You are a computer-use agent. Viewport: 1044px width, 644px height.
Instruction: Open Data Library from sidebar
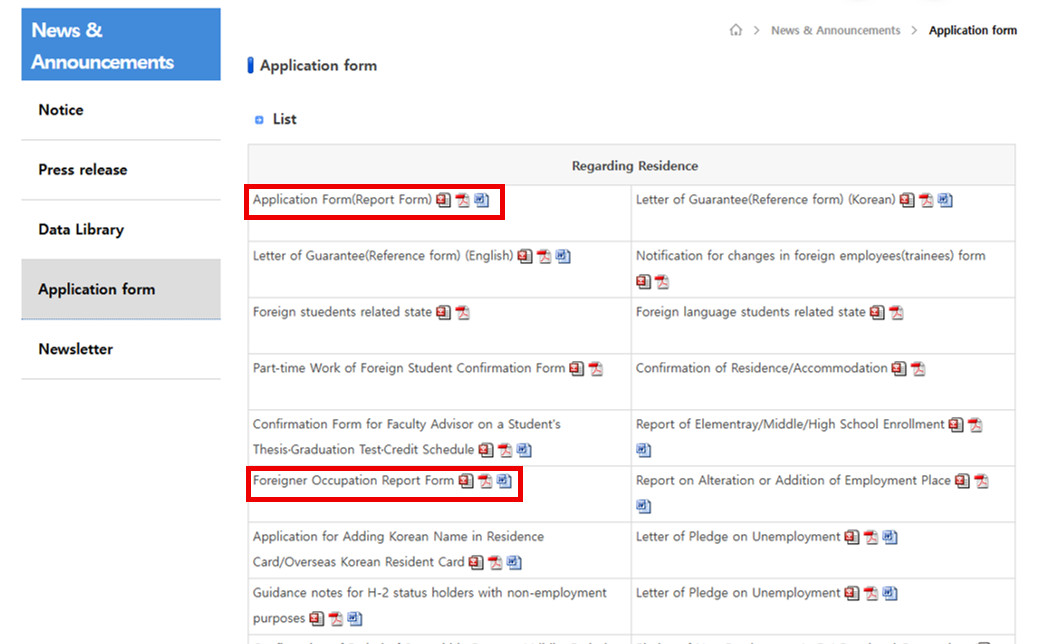pyautogui.click(x=81, y=230)
